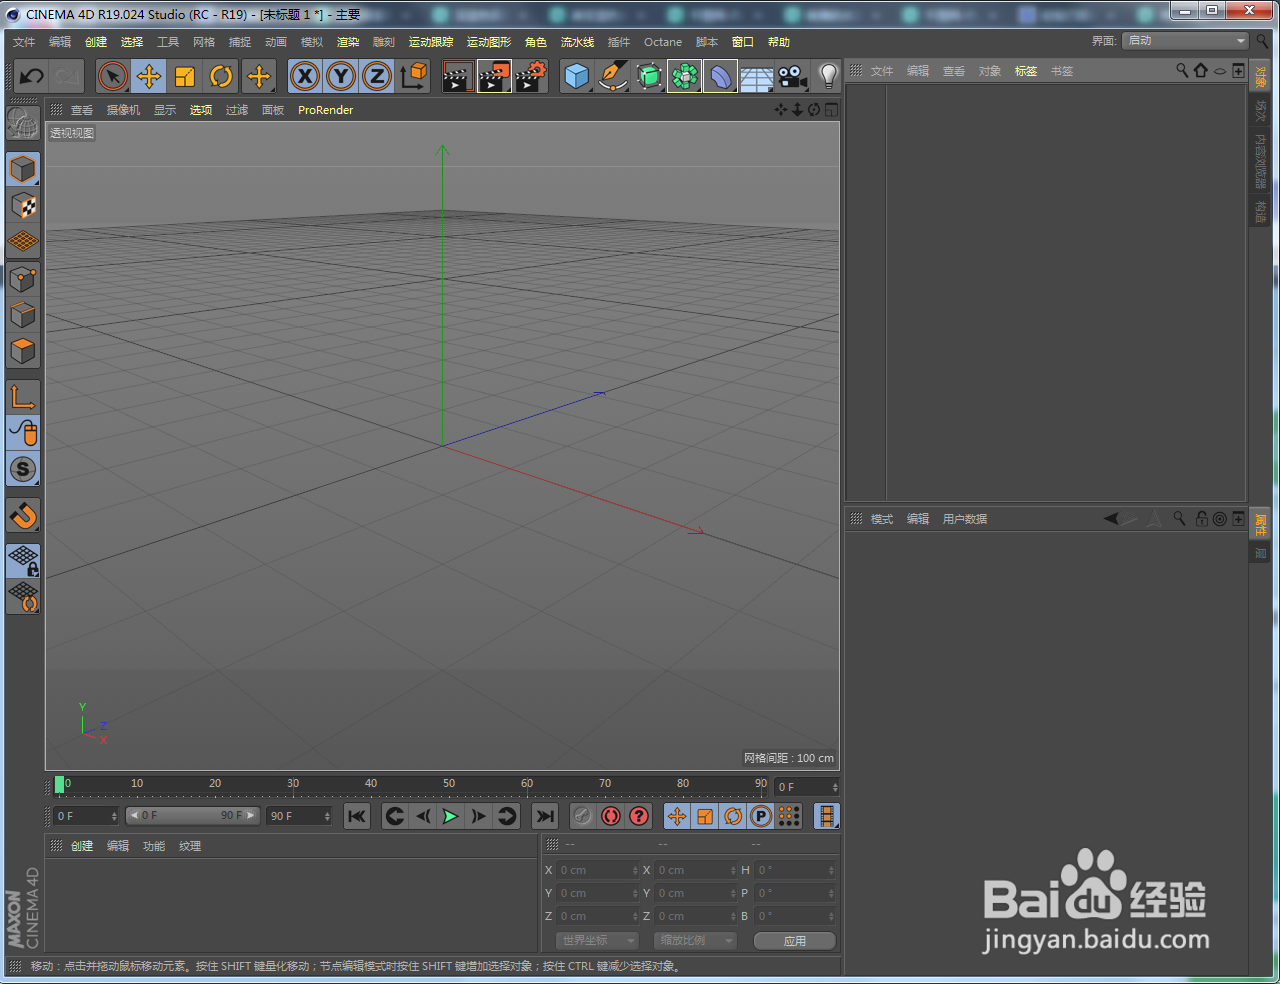The width and height of the screenshot is (1280, 984).
Task: Open the 世界坐标 coordinate dropdown
Action: tap(596, 940)
